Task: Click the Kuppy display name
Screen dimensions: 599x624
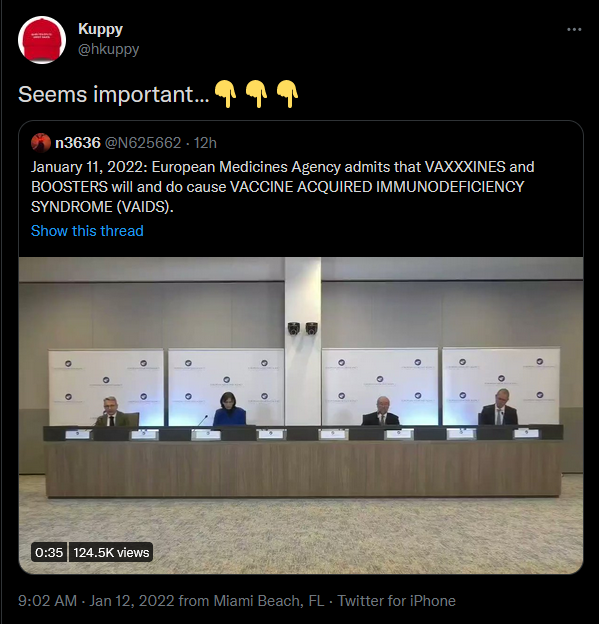Action: [100, 29]
